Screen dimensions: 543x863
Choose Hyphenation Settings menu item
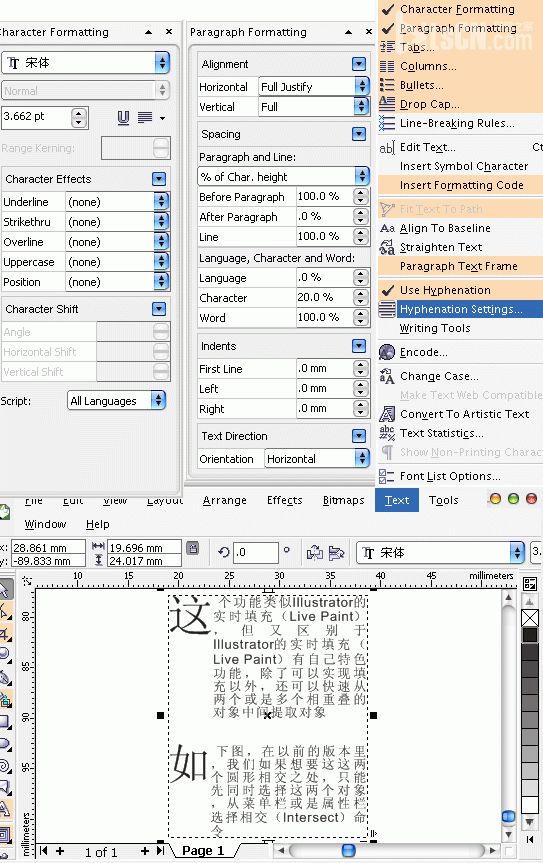459,309
